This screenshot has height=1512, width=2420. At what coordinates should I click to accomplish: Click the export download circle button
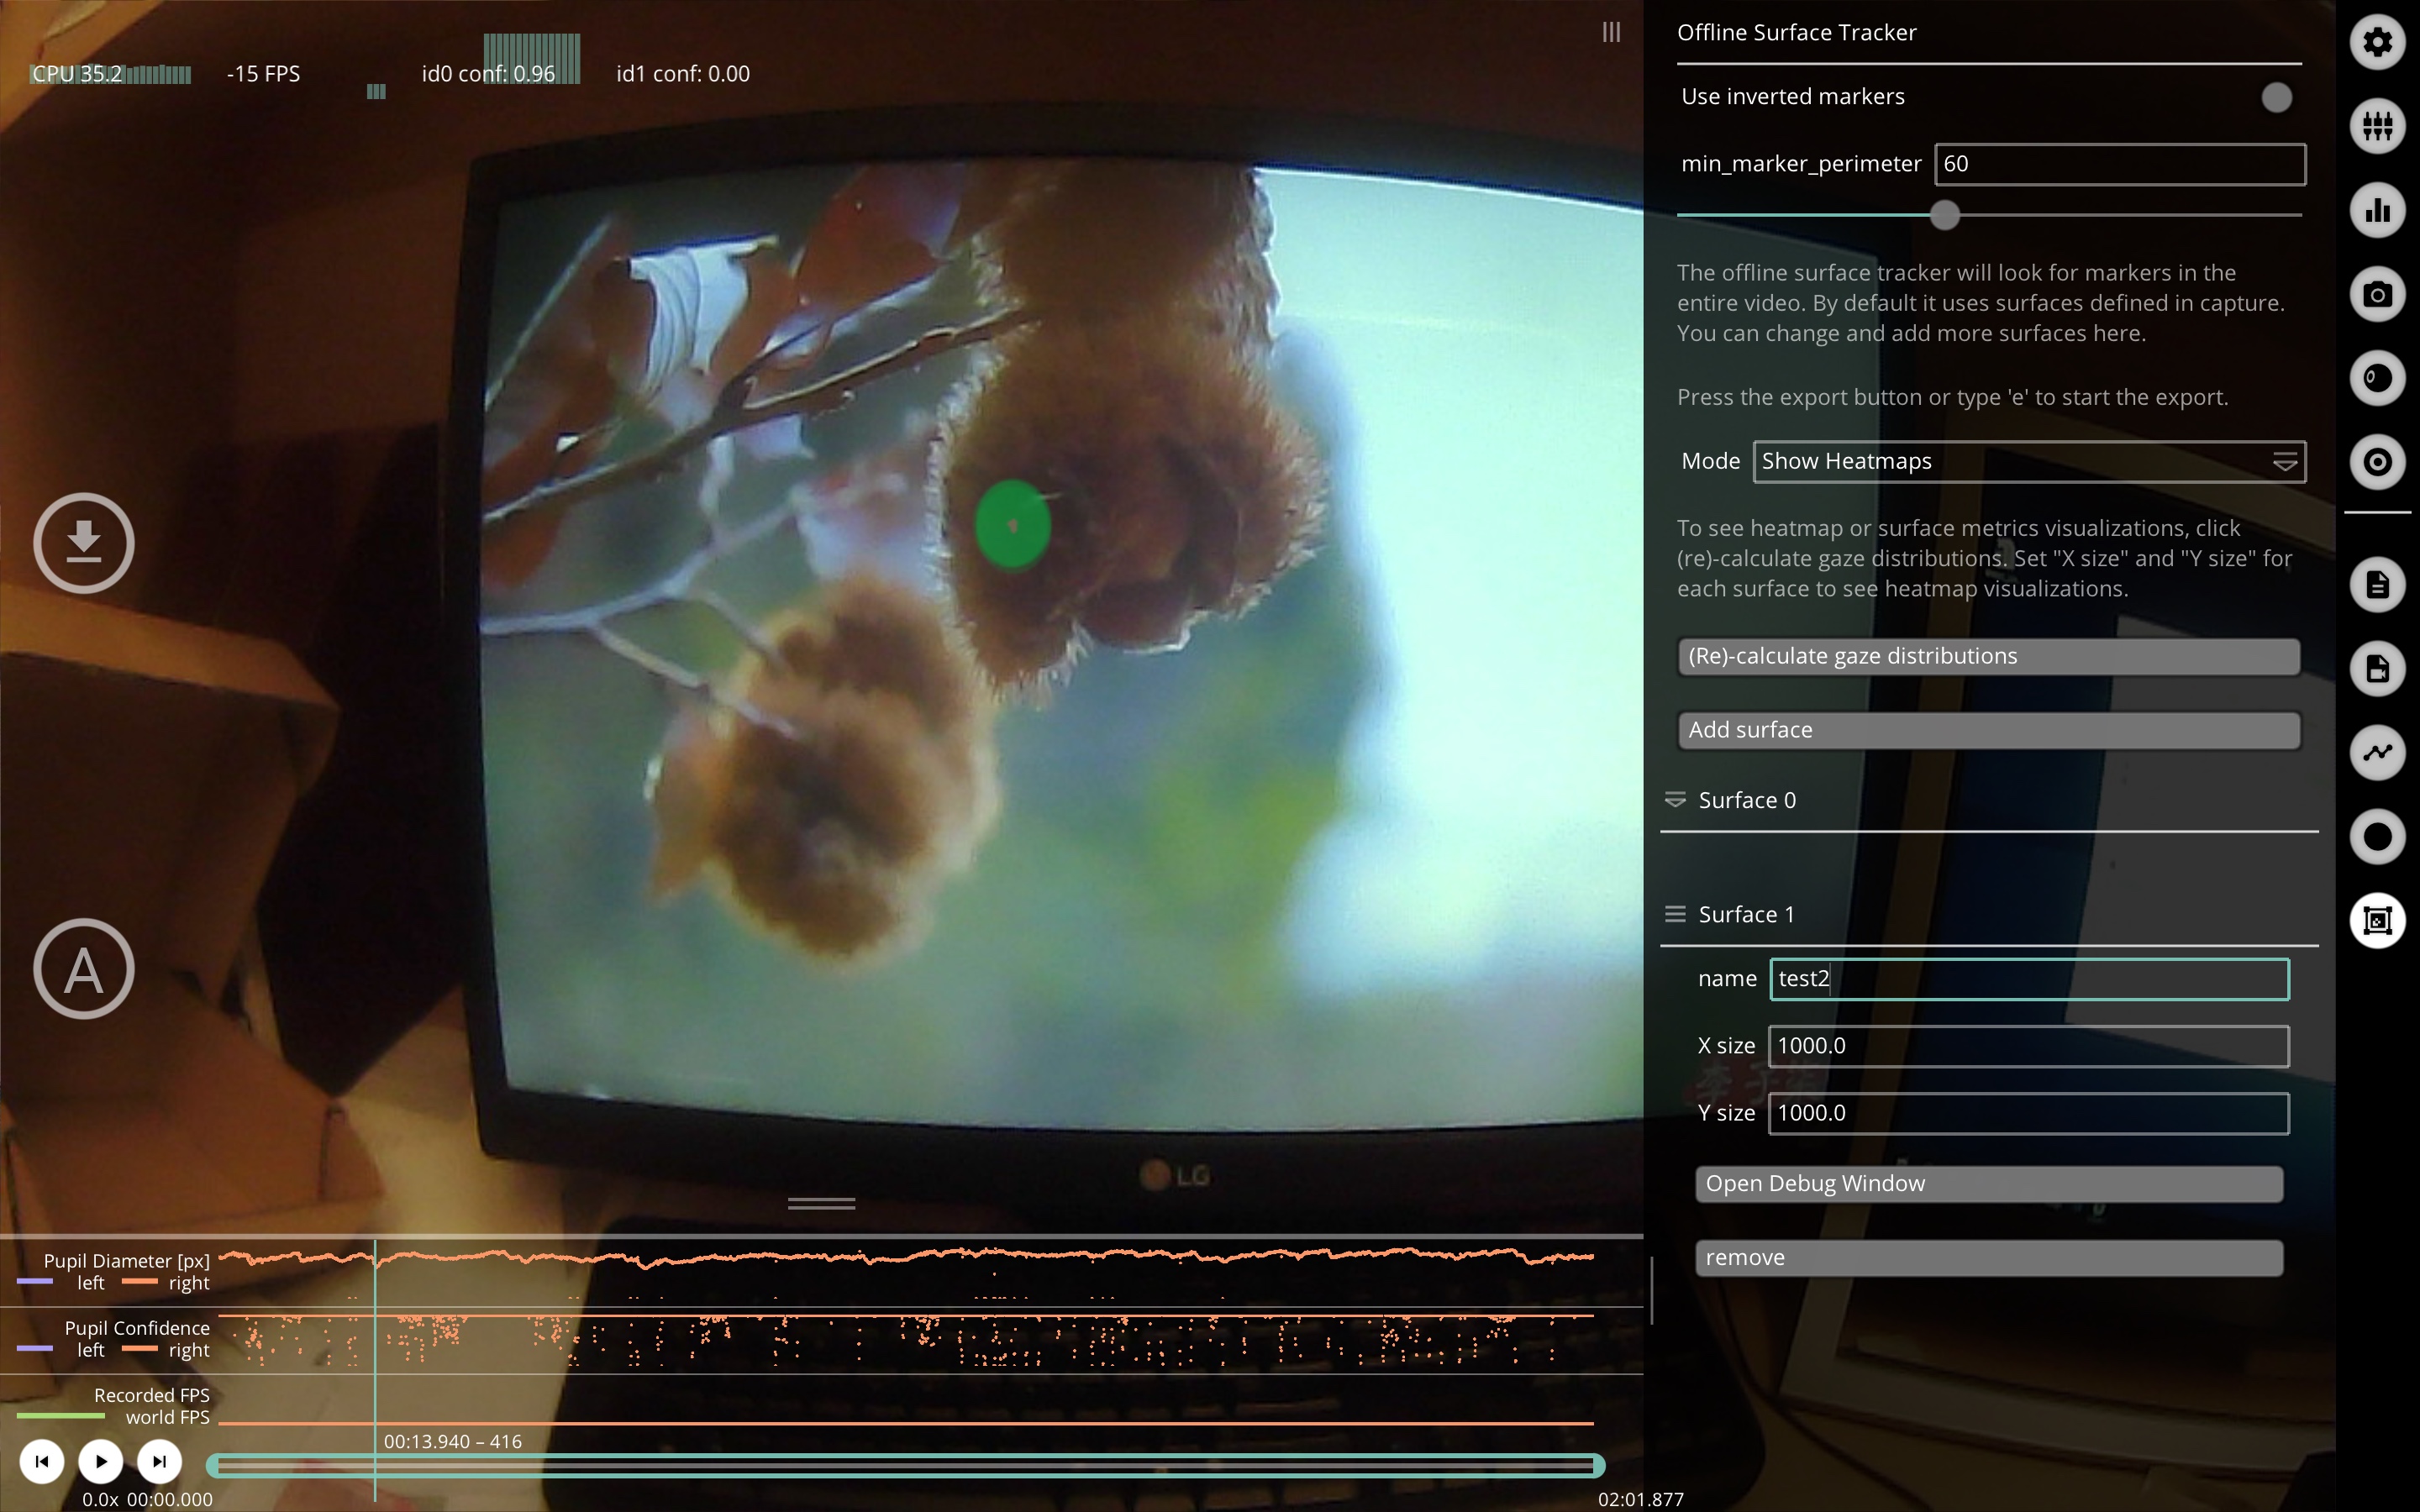(x=84, y=543)
